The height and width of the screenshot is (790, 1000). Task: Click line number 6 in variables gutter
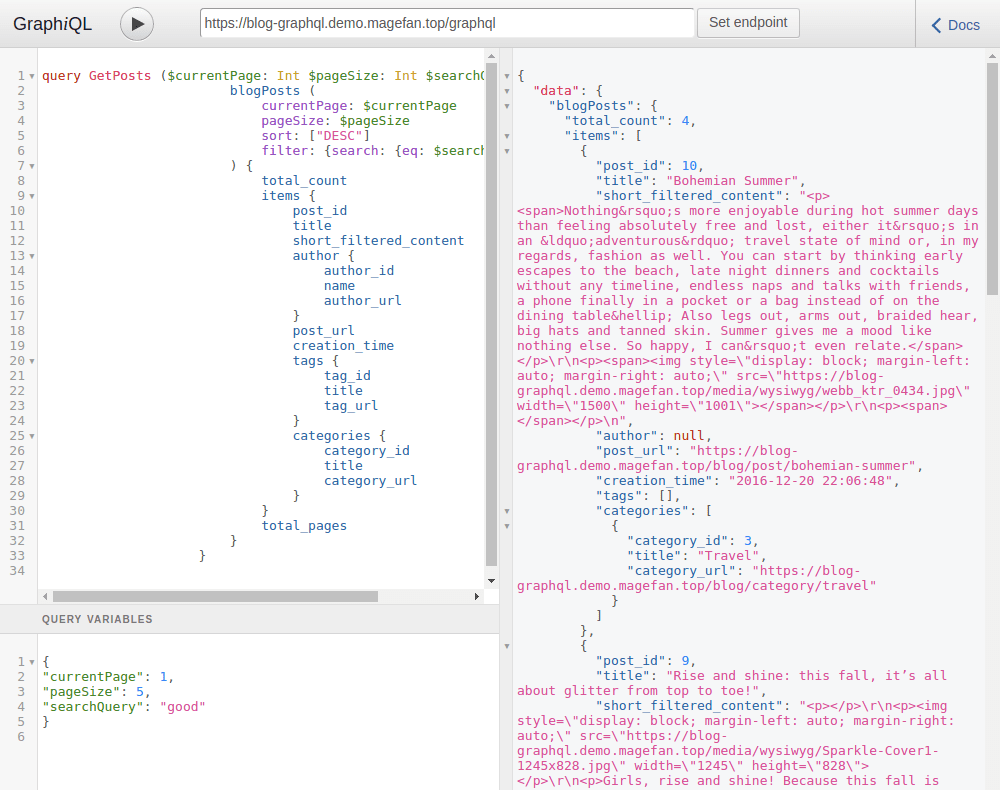click(x=21, y=737)
